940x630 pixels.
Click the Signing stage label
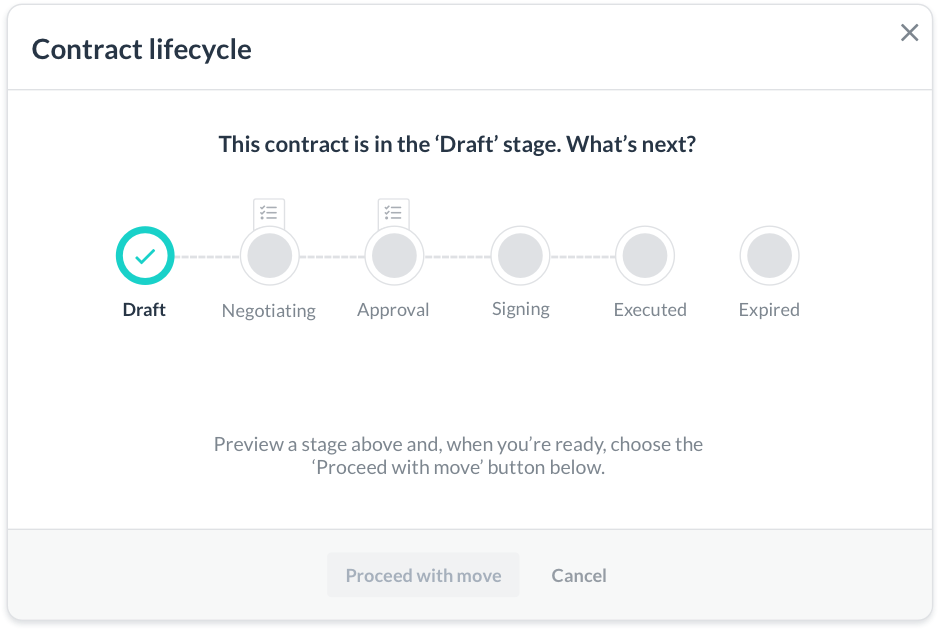coord(520,309)
